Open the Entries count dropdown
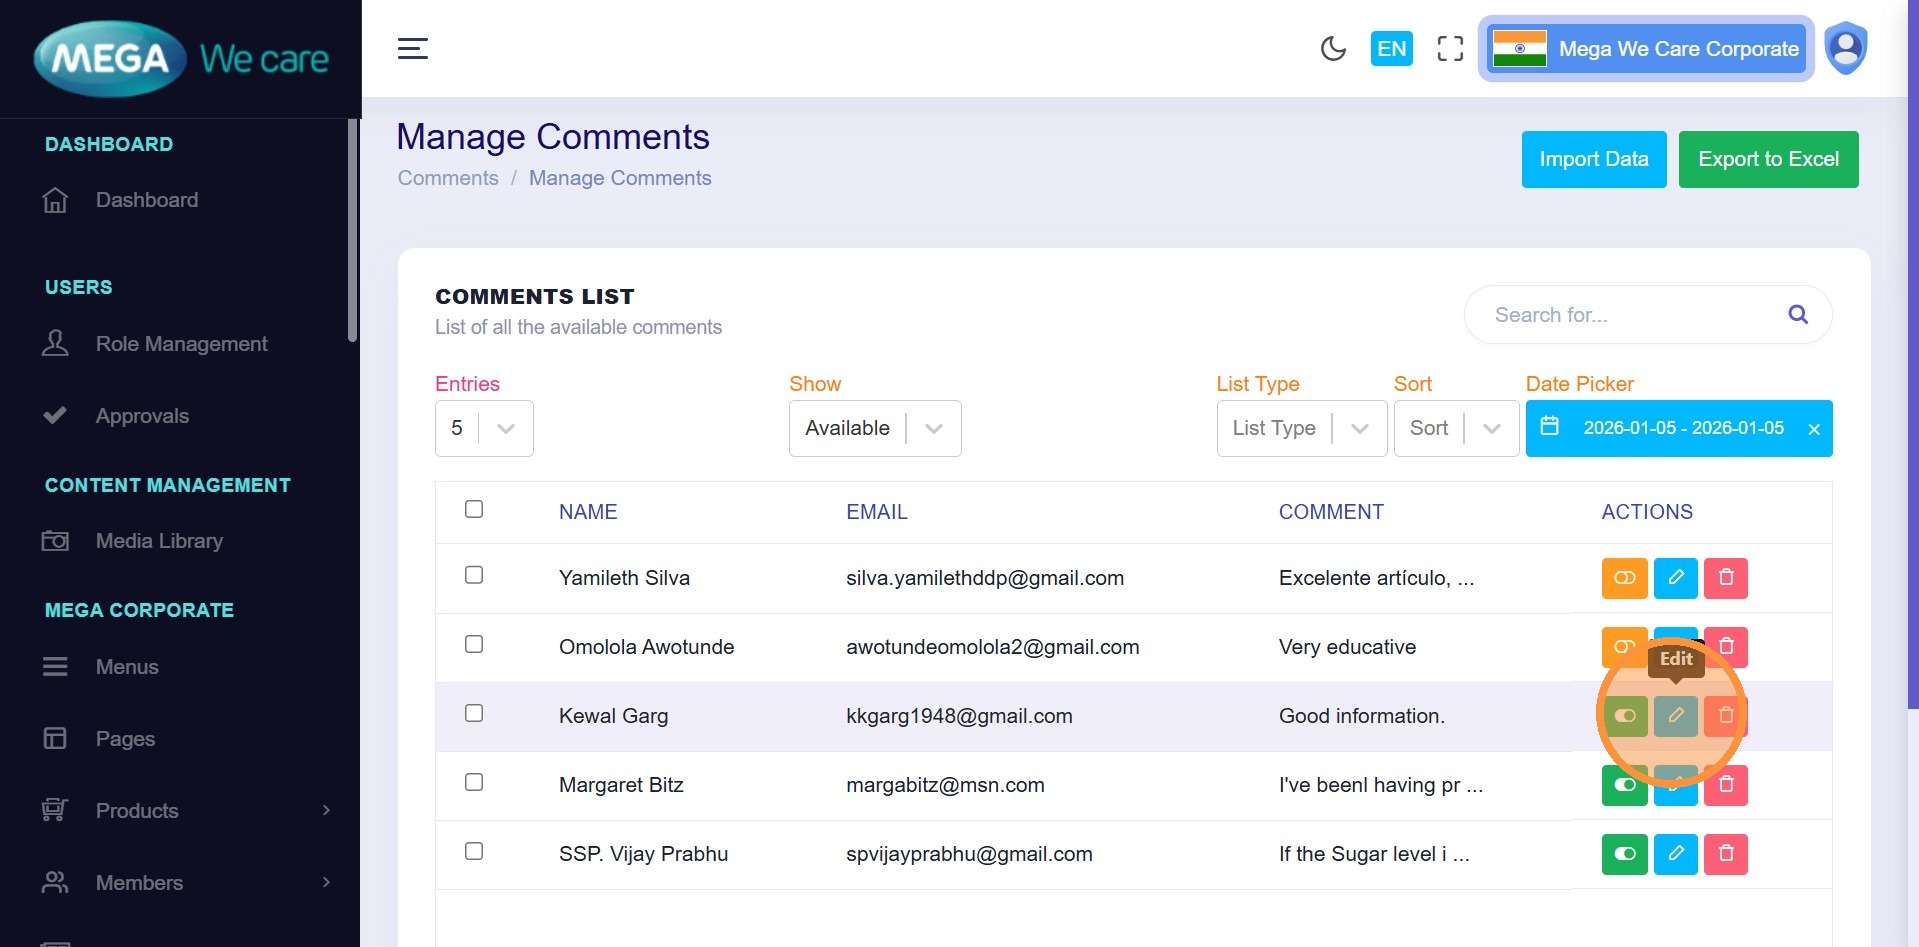This screenshot has height=947, width=1919. coord(484,428)
